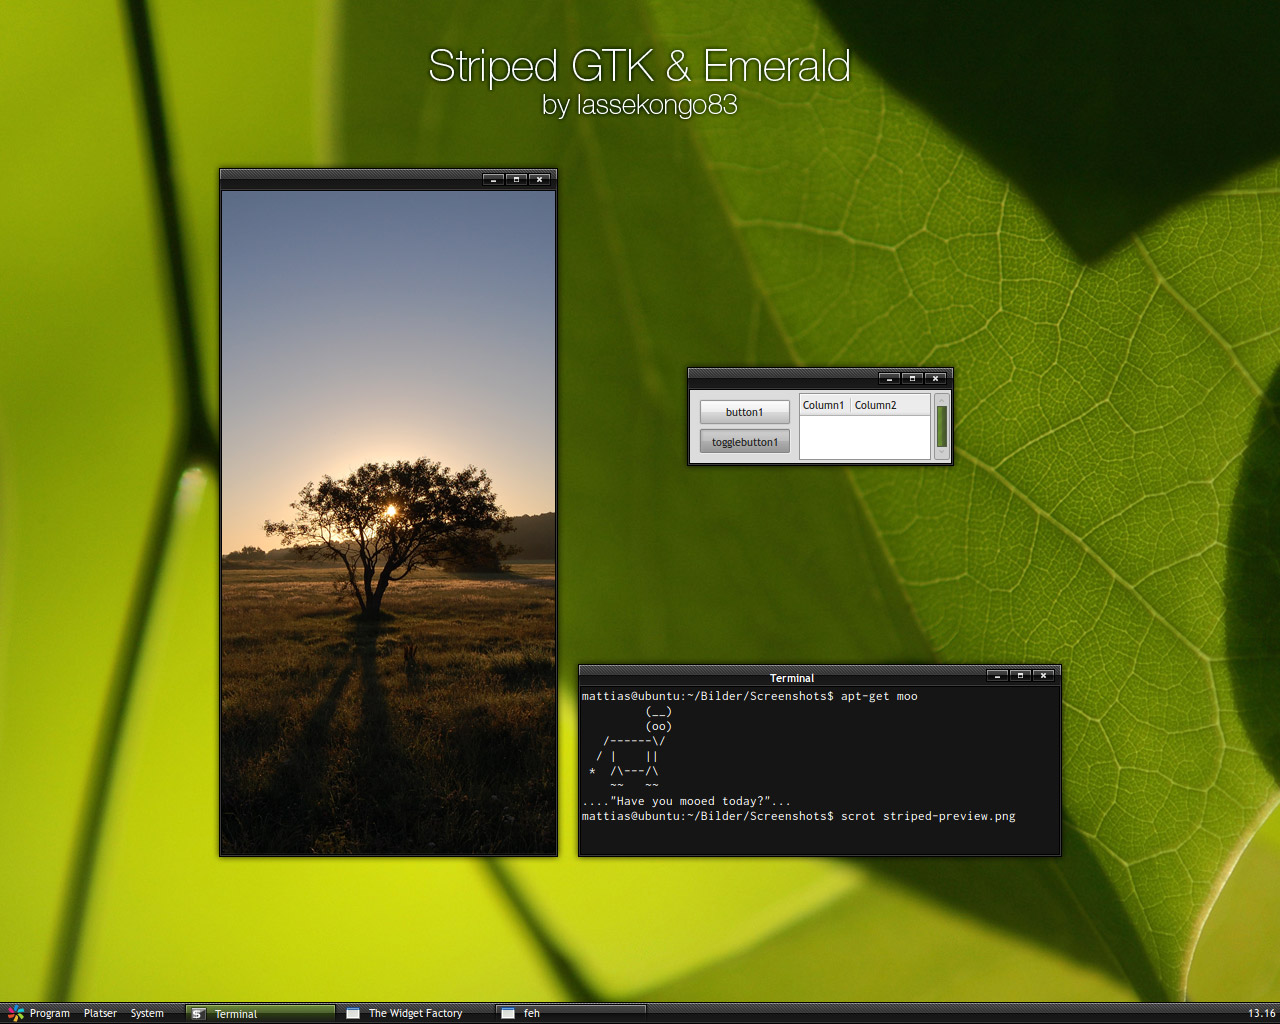1280x1024 pixels.
Task: Minimize the Terminal window
Action: point(997,676)
